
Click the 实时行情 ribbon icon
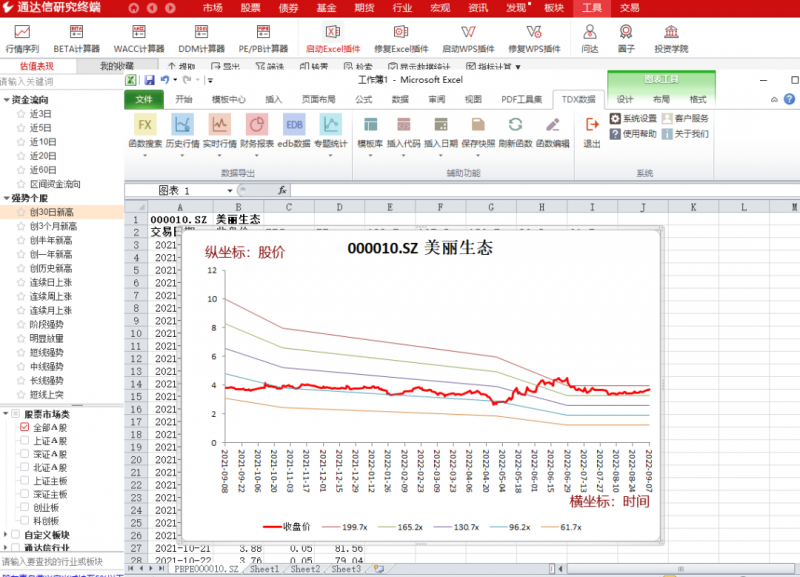(x=219, y=124)
